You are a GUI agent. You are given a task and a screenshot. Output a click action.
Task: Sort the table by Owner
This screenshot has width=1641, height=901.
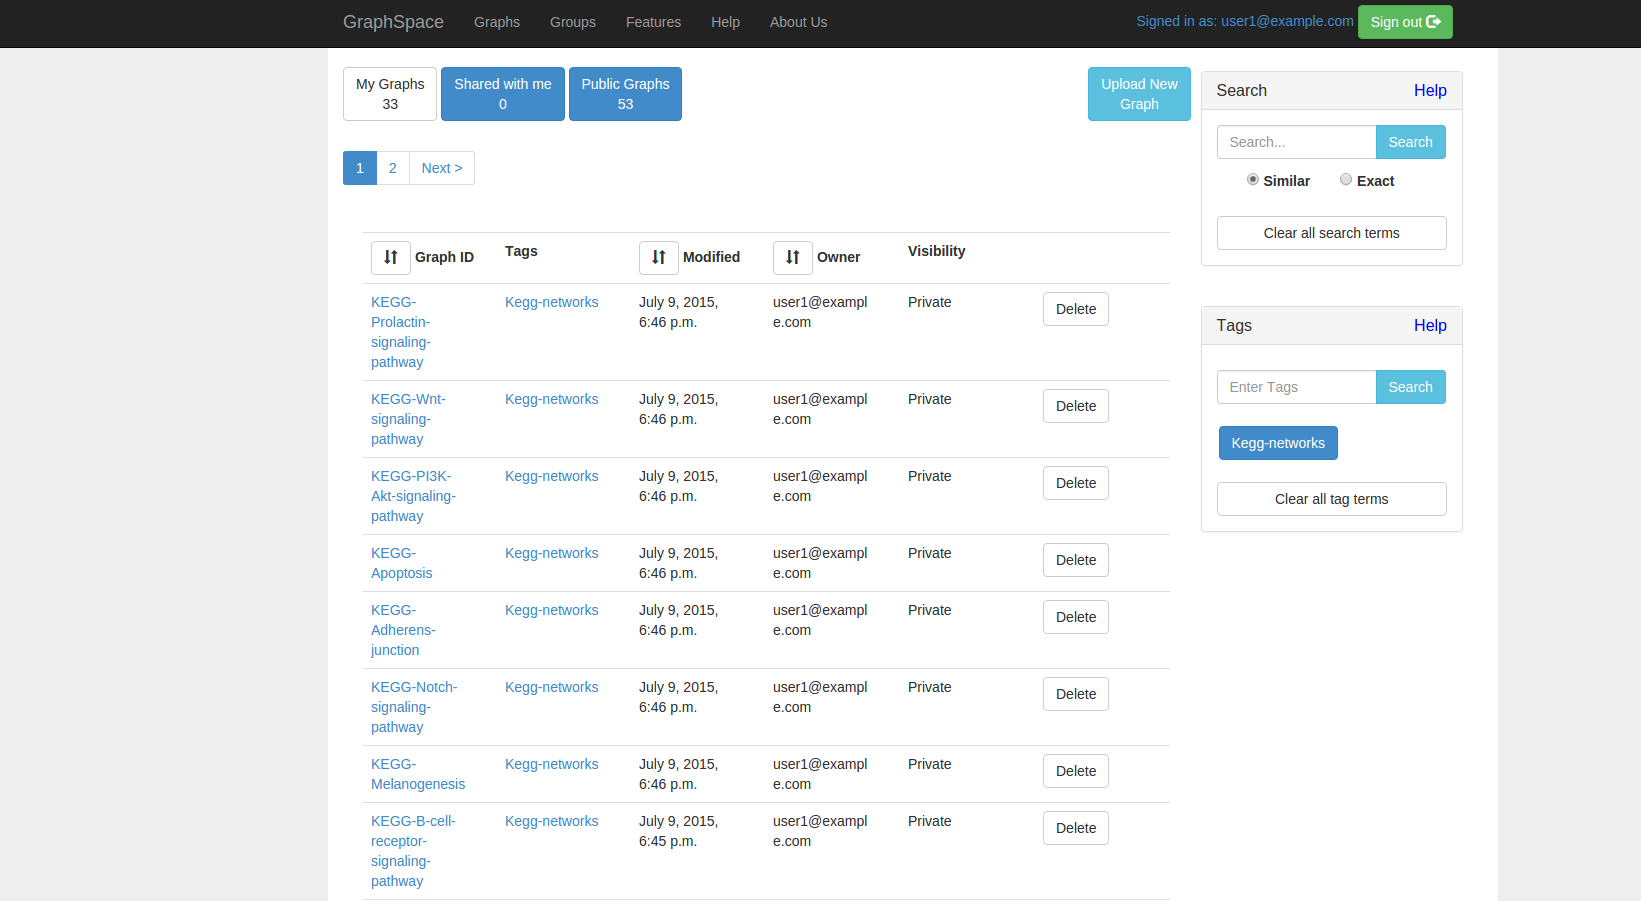[793, 257]
